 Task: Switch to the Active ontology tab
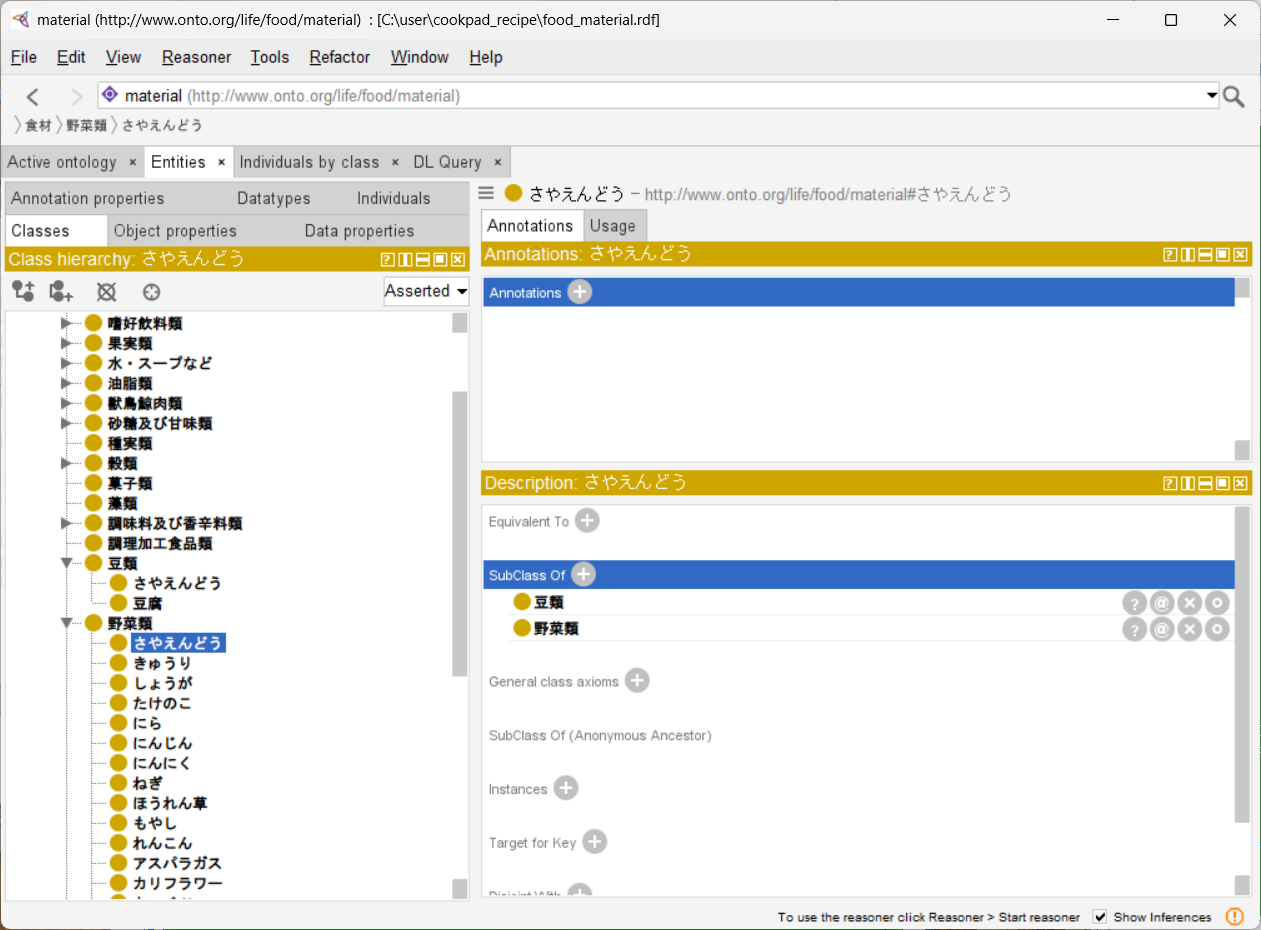click(x=62, y=162)
